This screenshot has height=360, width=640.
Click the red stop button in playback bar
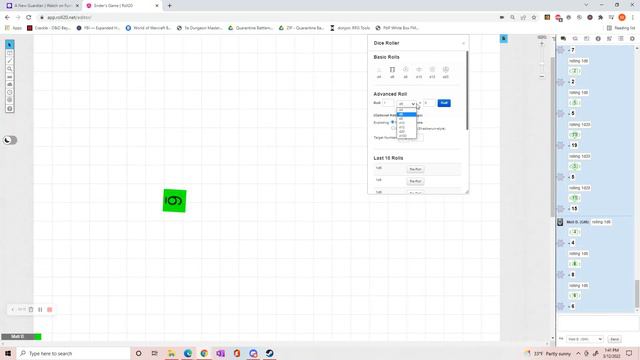tap(50, 309)
